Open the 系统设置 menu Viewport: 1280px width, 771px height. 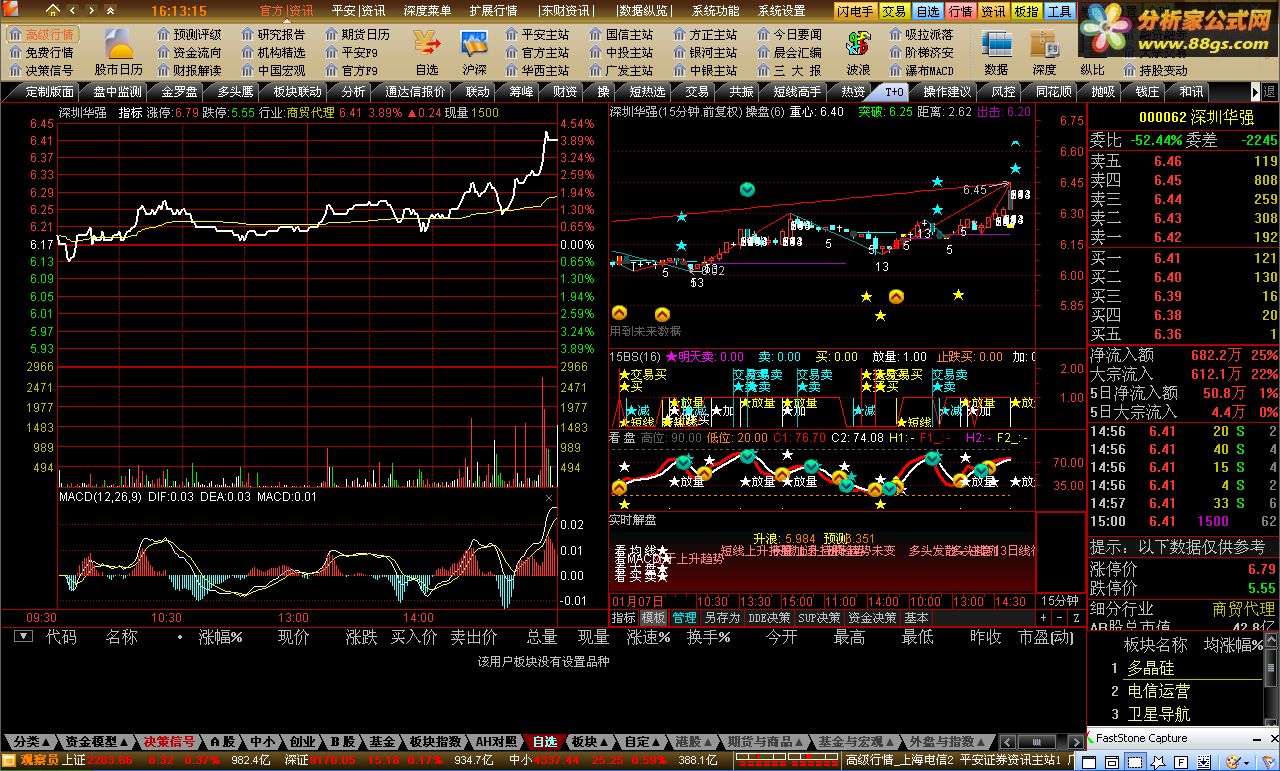pyautogui.click(x=781, y=11)
